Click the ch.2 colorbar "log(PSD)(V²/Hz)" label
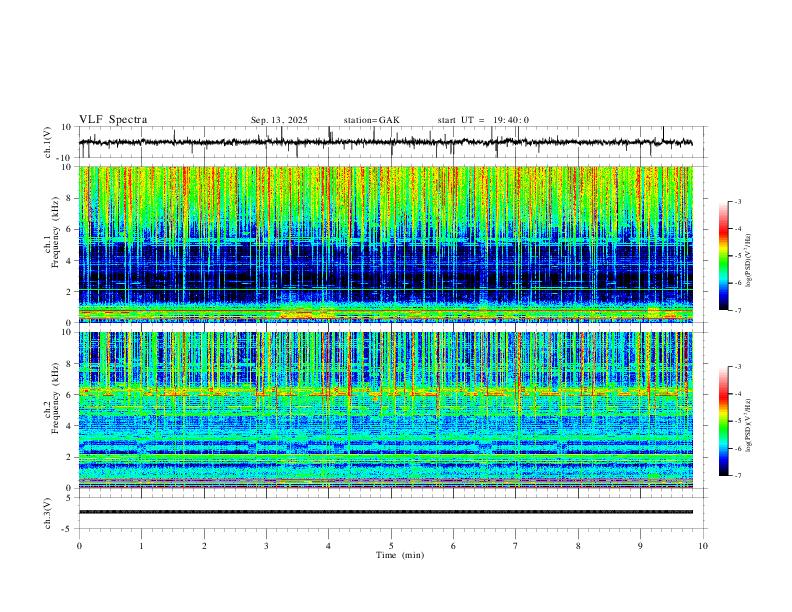The height and width of the screenshot is (612, 792). coord(749,425)
